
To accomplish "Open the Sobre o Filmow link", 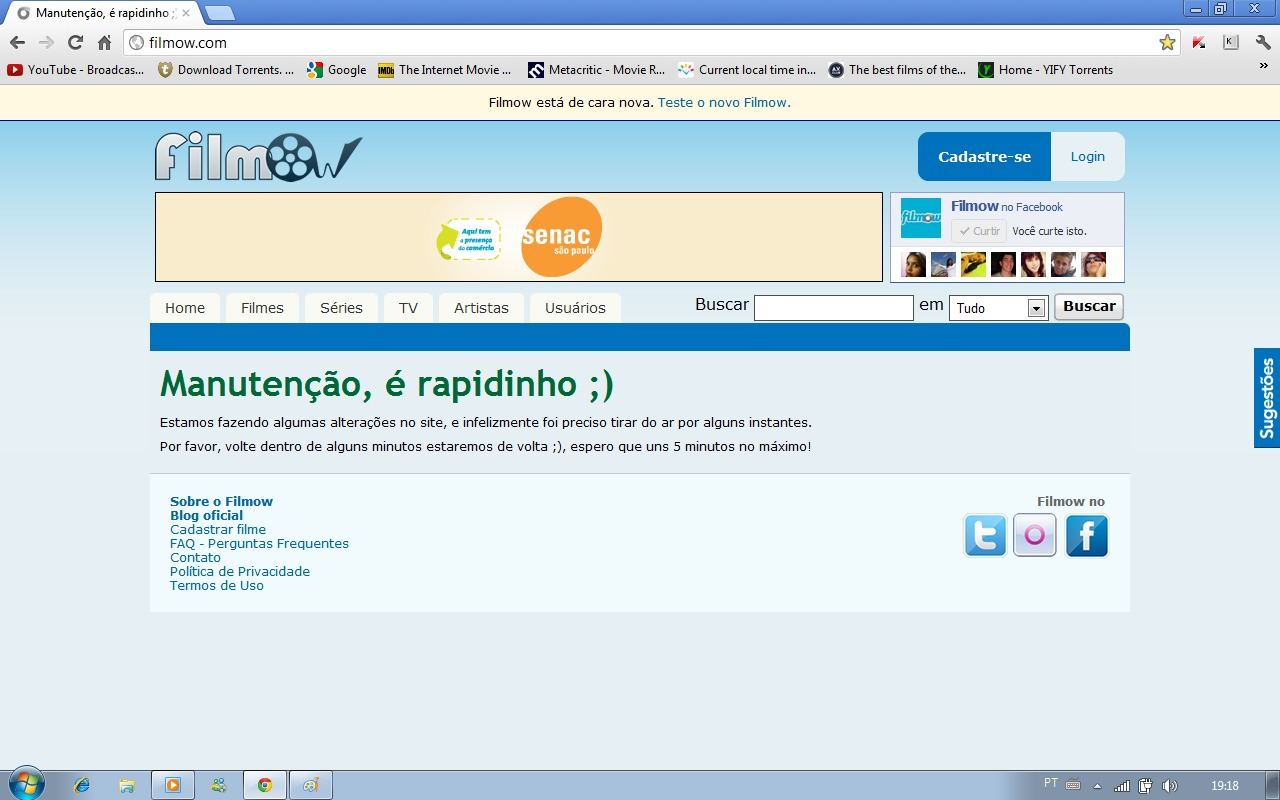I will coord(221,501).
